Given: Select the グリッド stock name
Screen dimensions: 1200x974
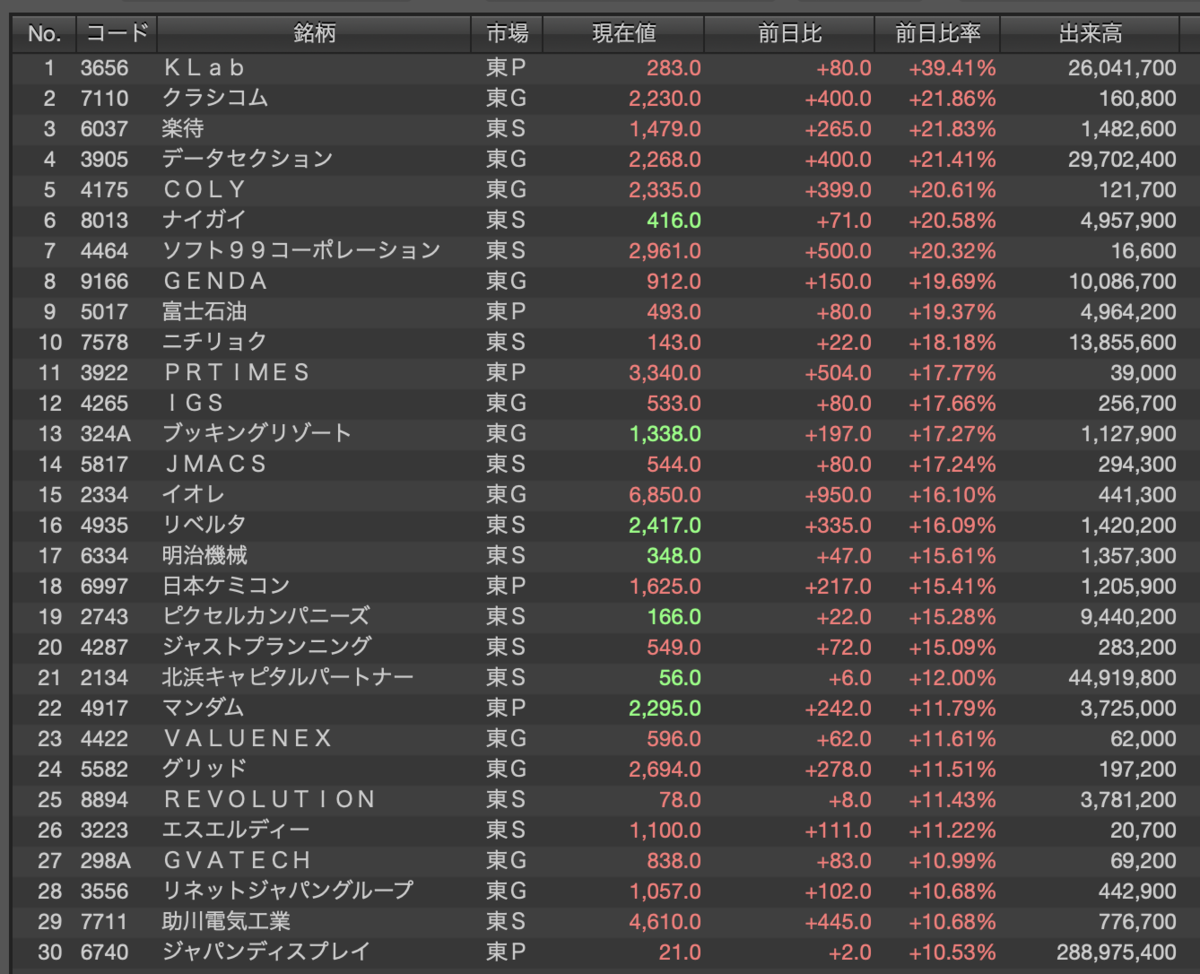Looking at the screenshot, I should click(x=204, y=769).
